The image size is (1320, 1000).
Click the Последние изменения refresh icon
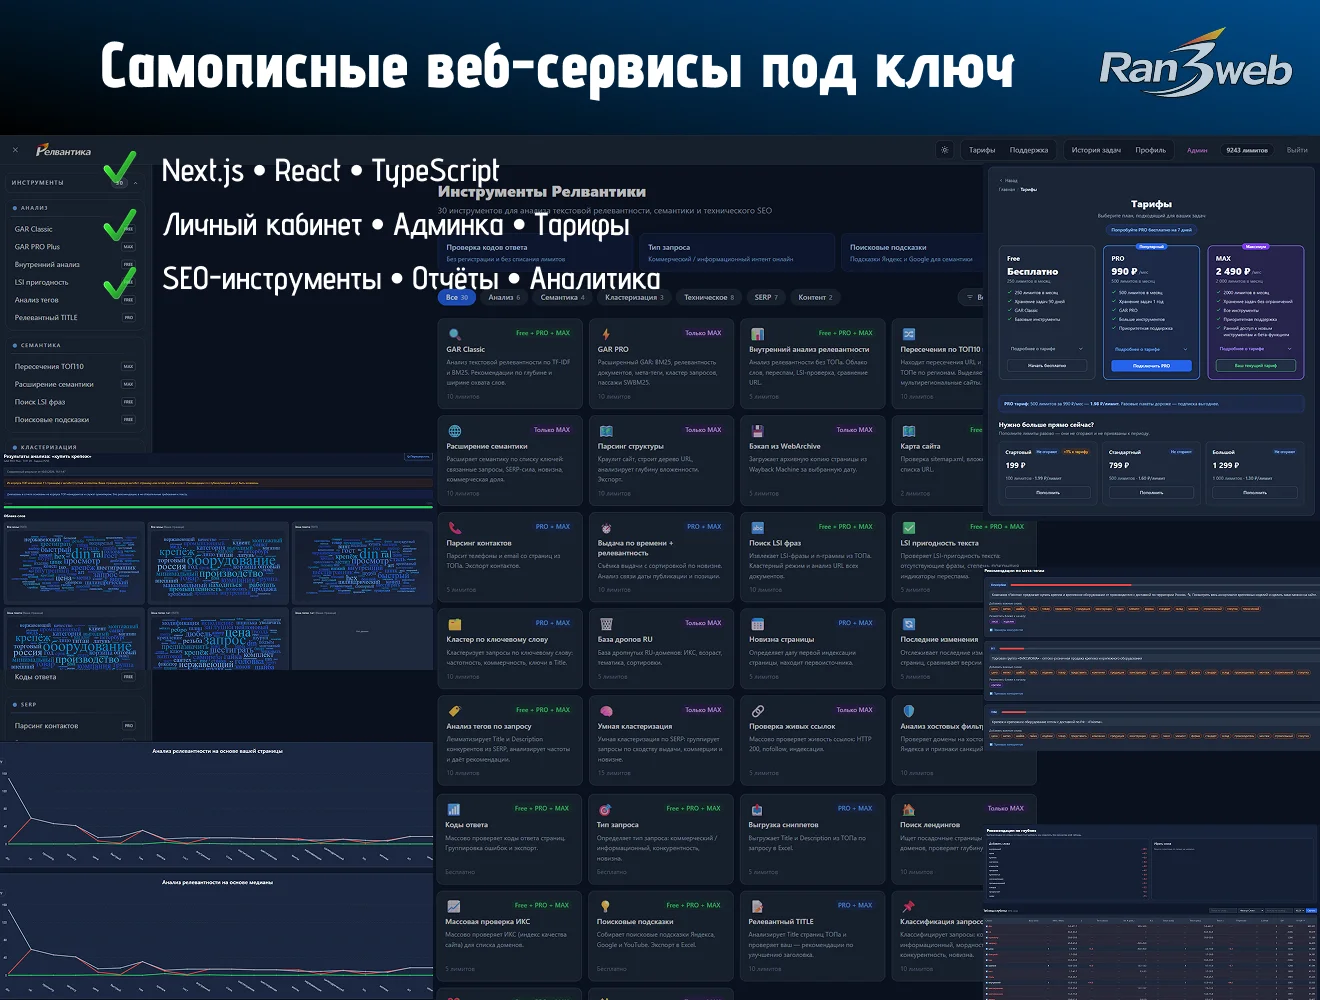click(909, 624)
